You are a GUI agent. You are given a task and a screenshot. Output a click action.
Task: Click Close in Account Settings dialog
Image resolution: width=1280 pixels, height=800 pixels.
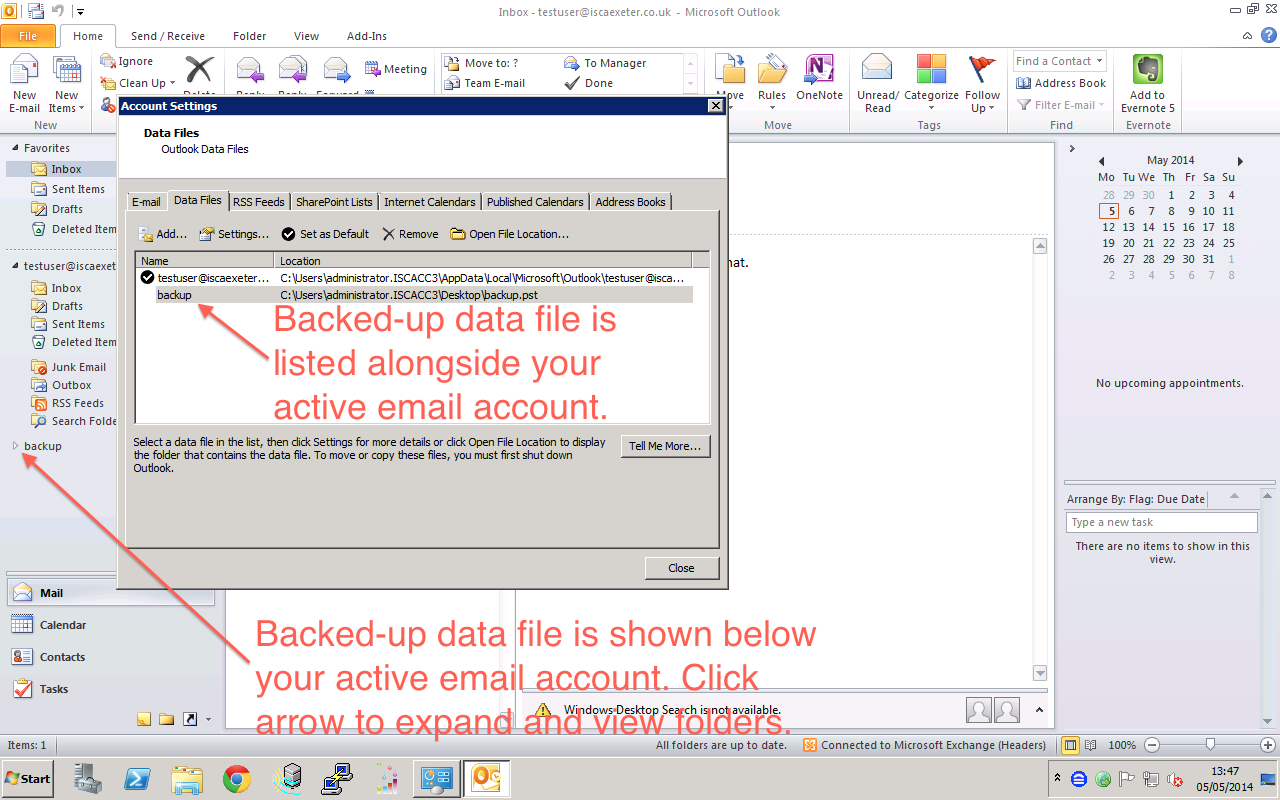681,568
